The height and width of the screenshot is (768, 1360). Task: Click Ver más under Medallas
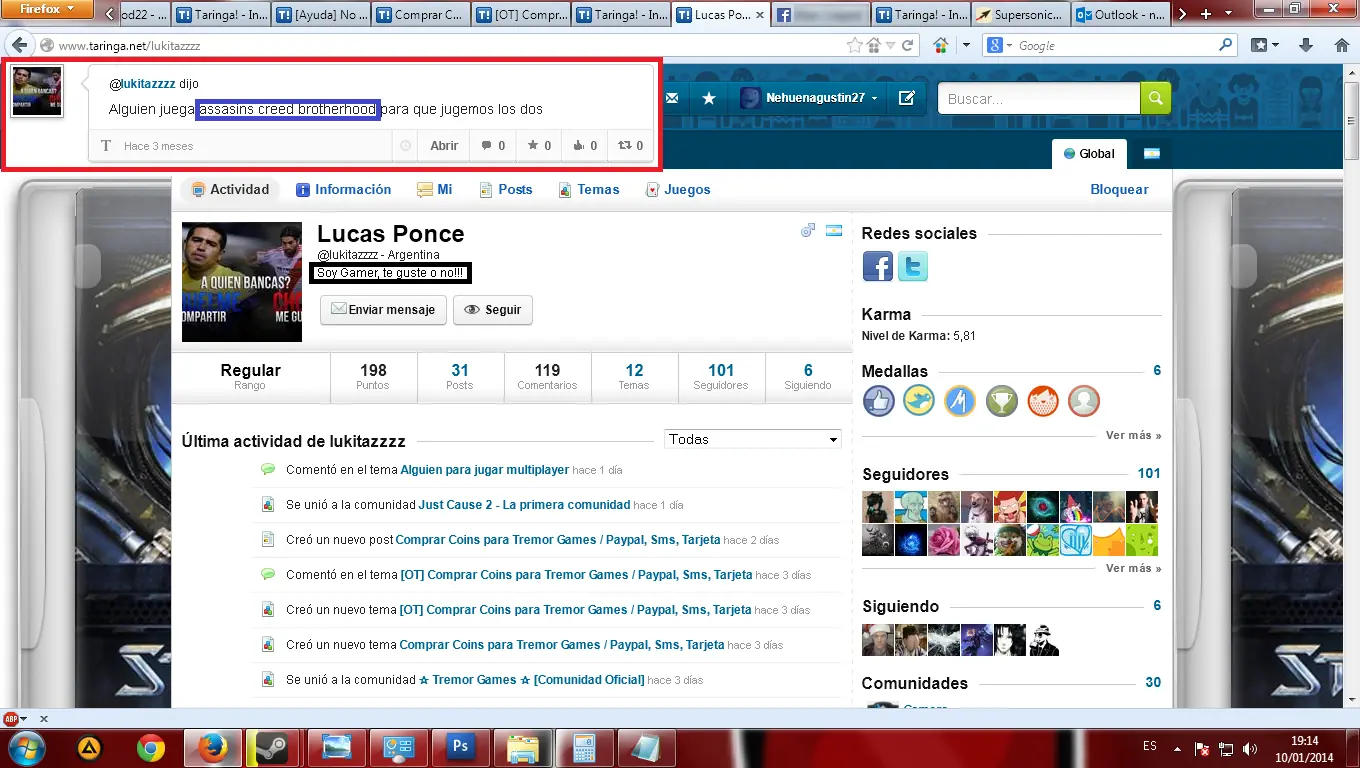click(1134, 436)
